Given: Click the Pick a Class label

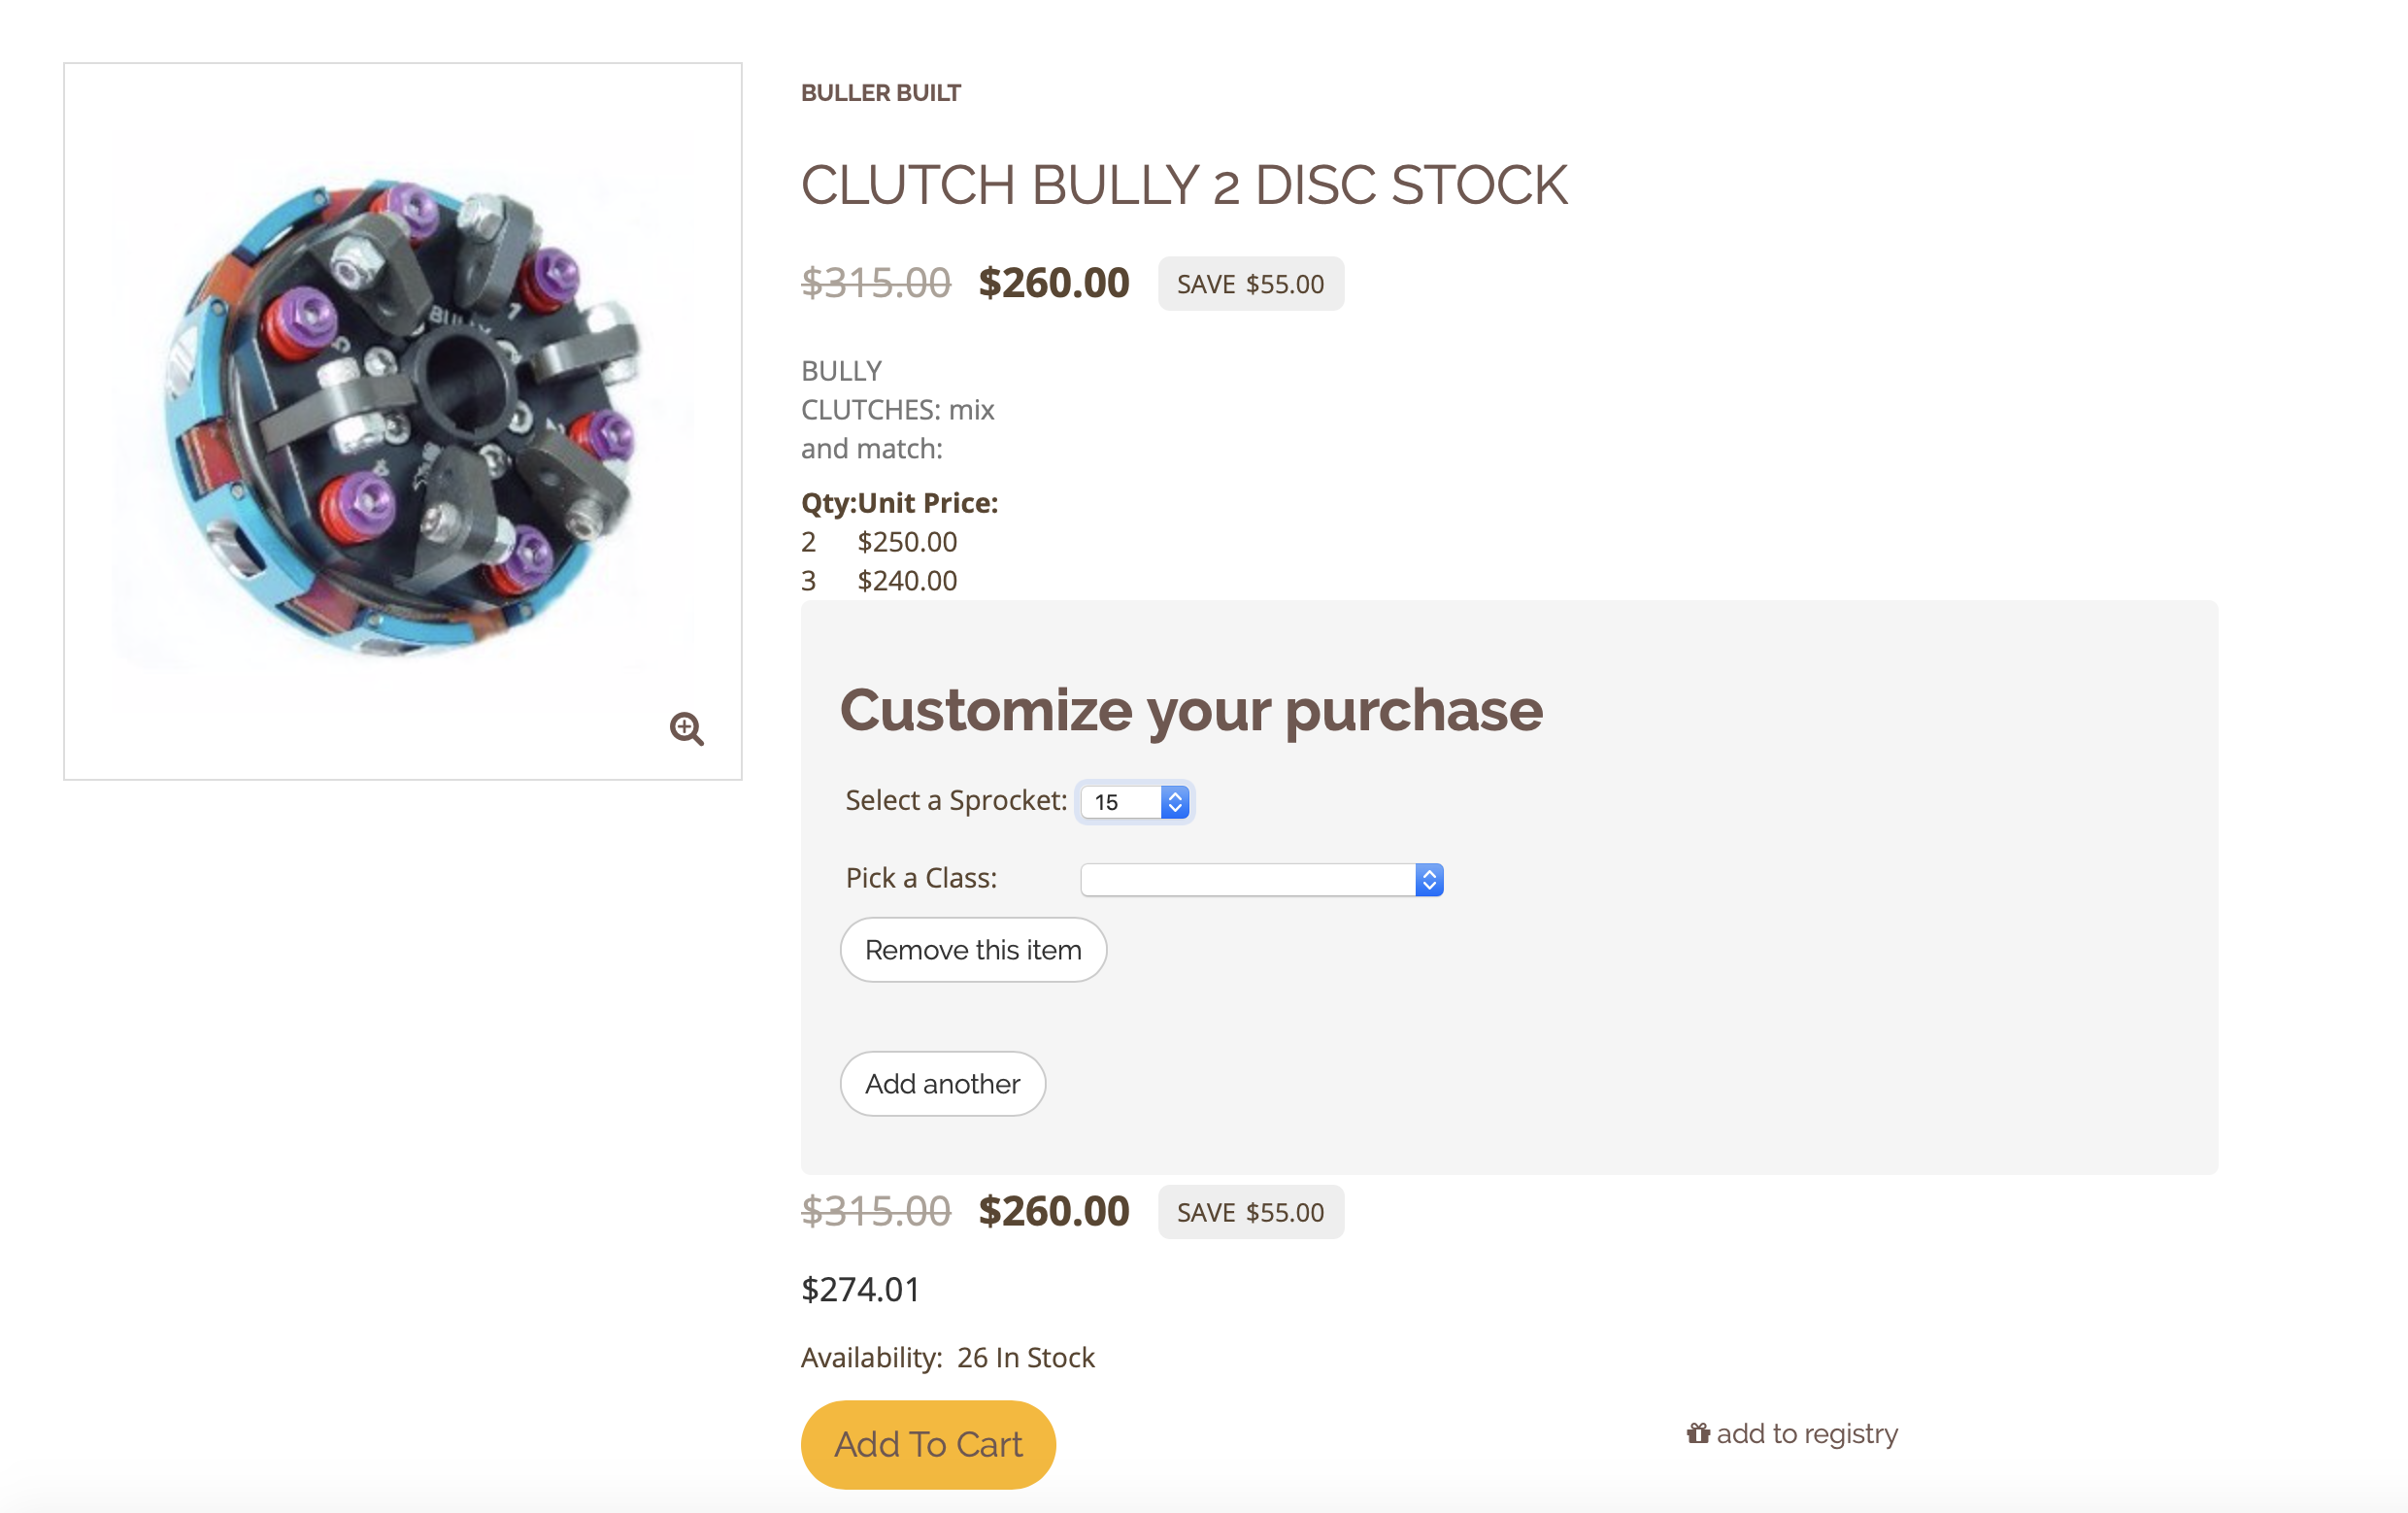Looking at the screenshot, I should pyautogui.click(x=920, y=878).
